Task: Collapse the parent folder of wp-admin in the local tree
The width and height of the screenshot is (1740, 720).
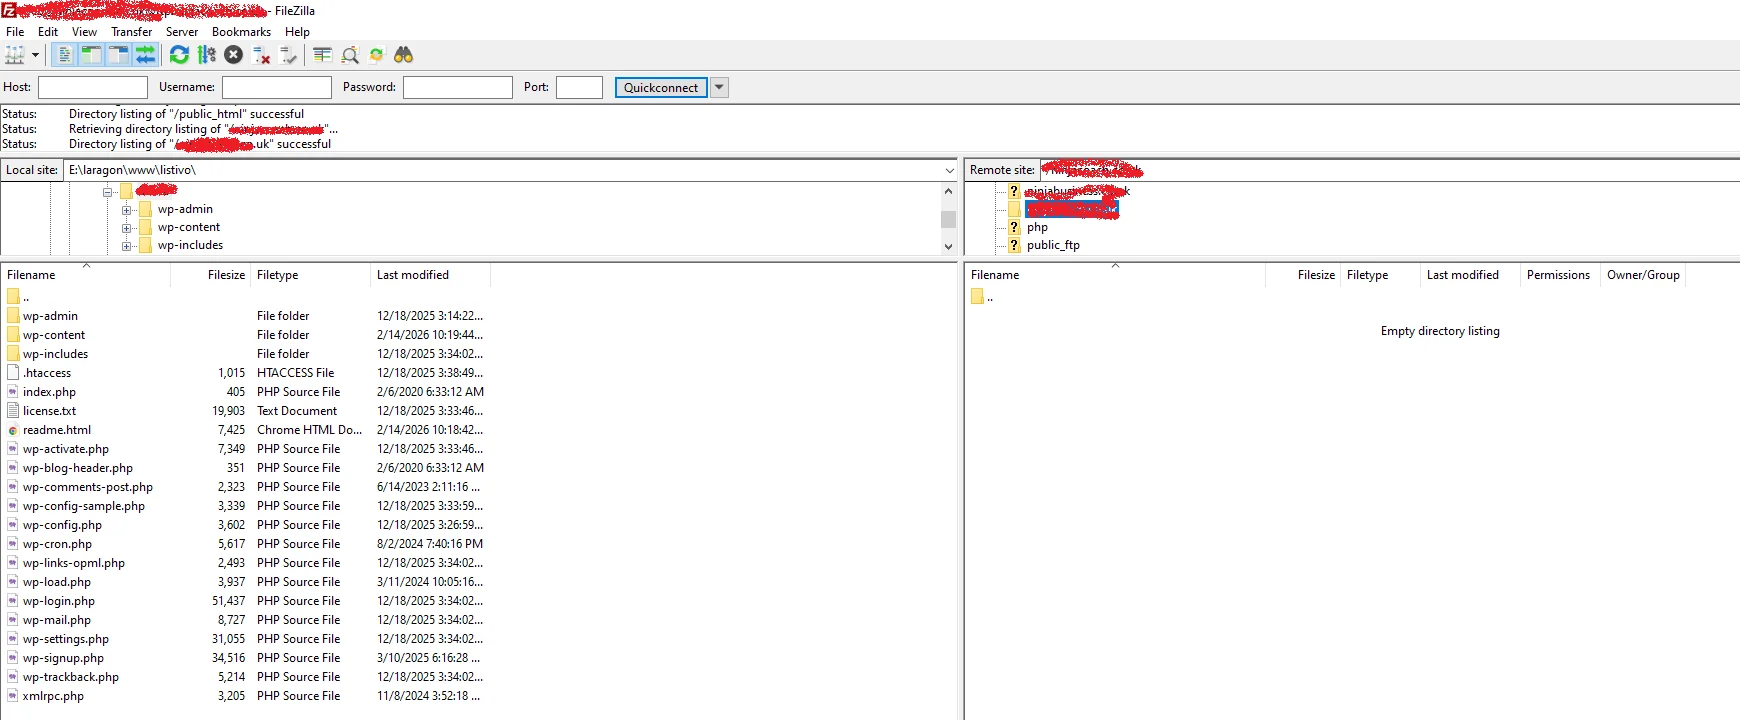Action: coord(107,192)
